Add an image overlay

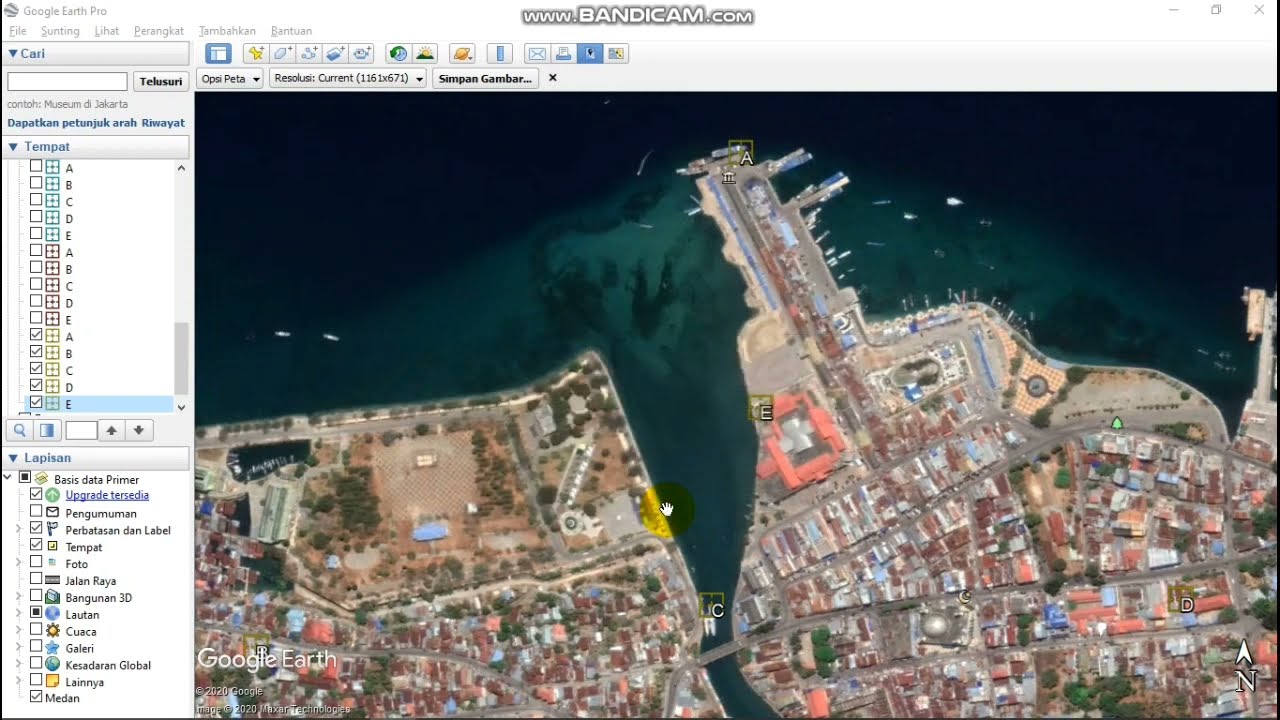point(336,54)
